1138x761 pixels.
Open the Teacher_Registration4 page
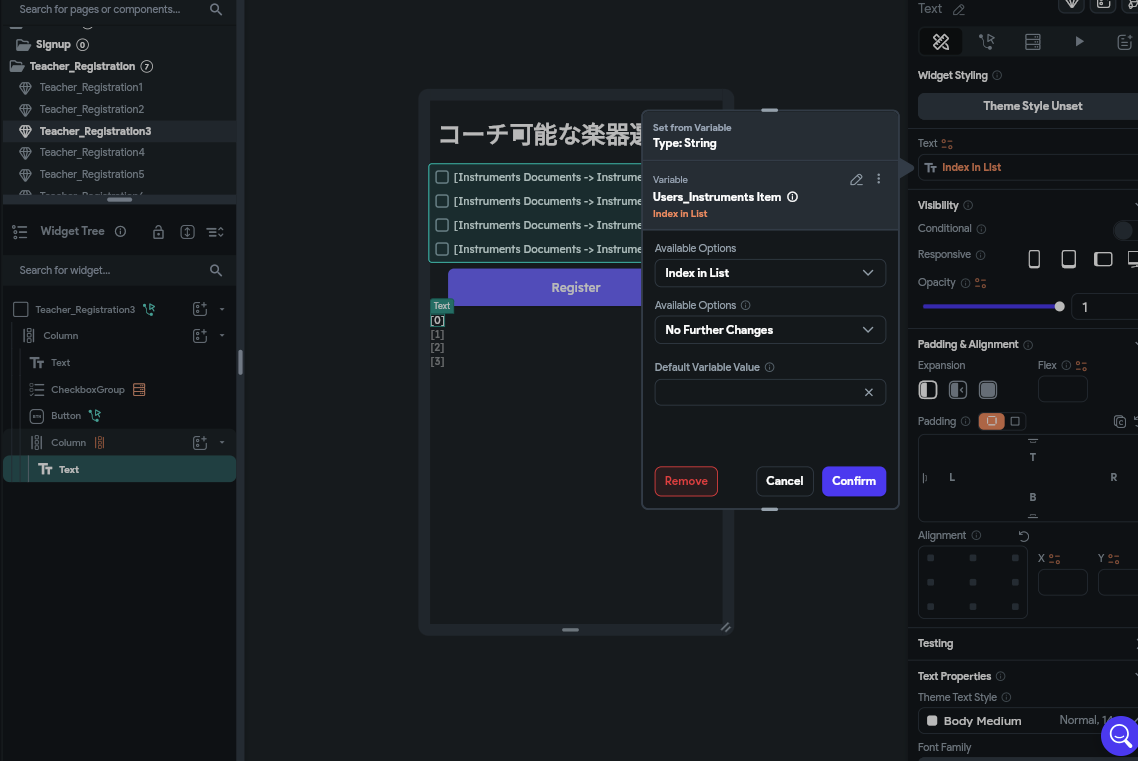pyautogui.click(x=91, y=152)
